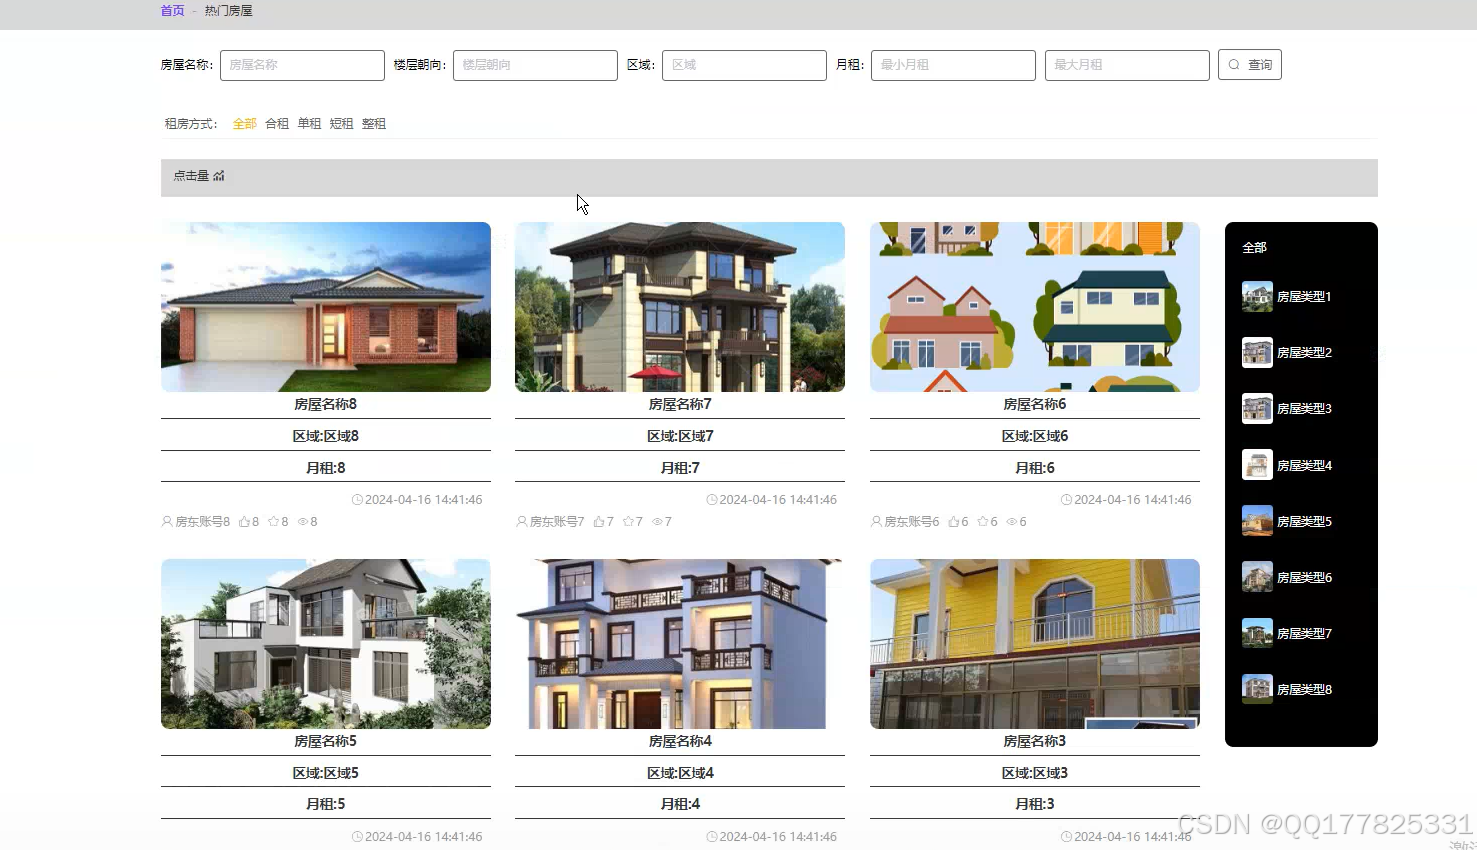Screen dimensions: 1477x850
Task: Open the 房屋名称5 house photo
Action: click(x=326, y=644)
